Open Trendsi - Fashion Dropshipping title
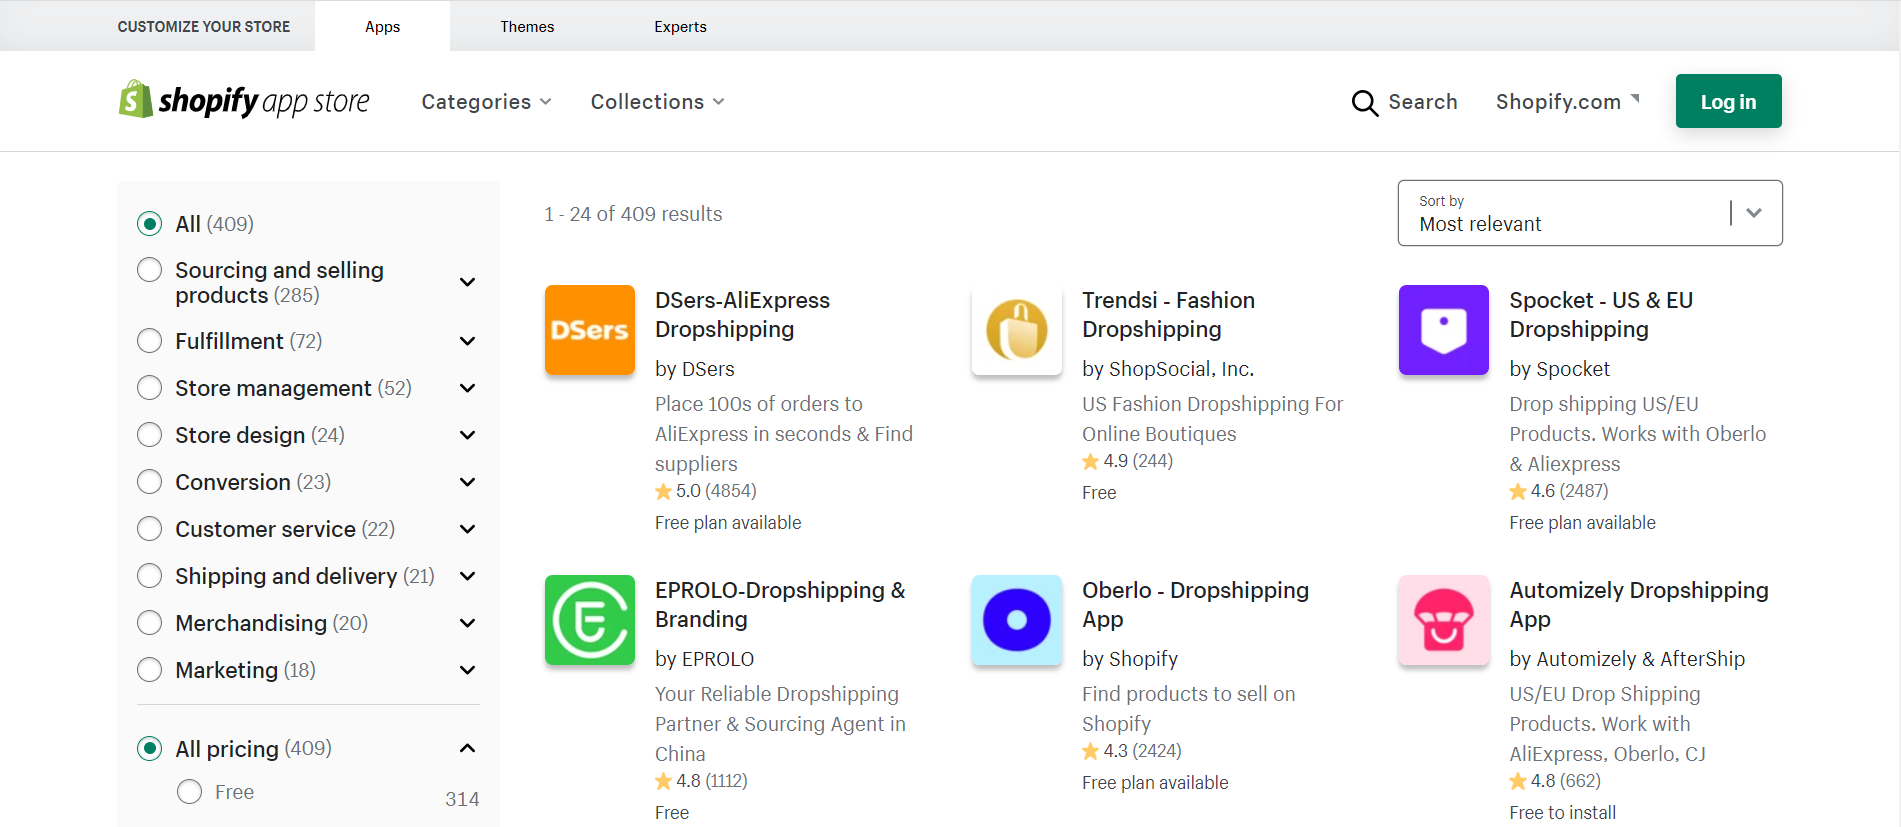 (x=1168, y=315)
